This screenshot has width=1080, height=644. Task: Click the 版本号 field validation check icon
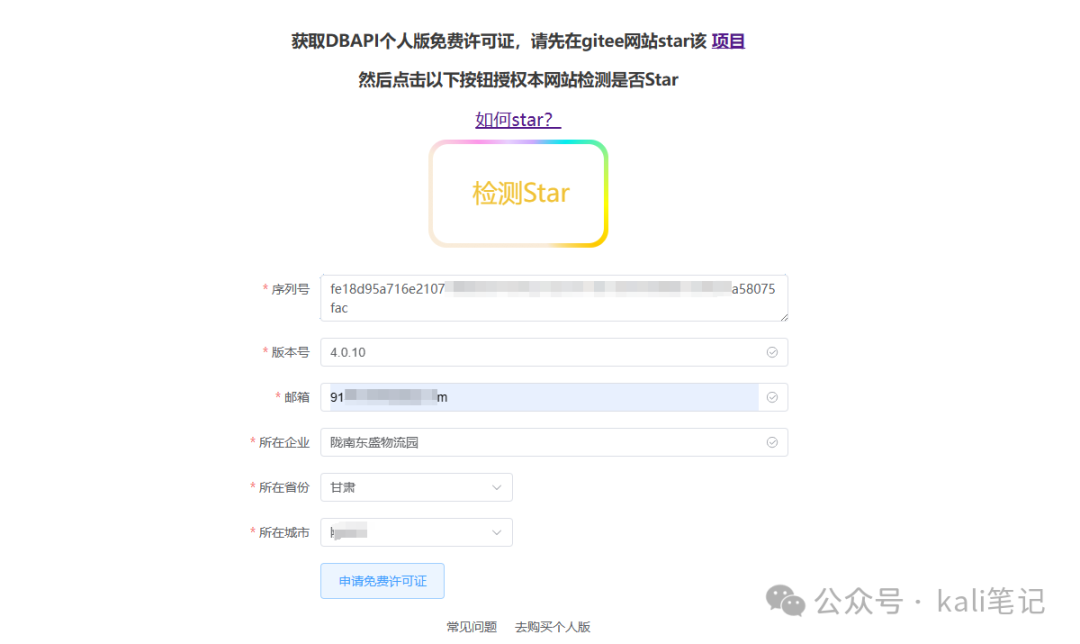[x=772, y=353]
